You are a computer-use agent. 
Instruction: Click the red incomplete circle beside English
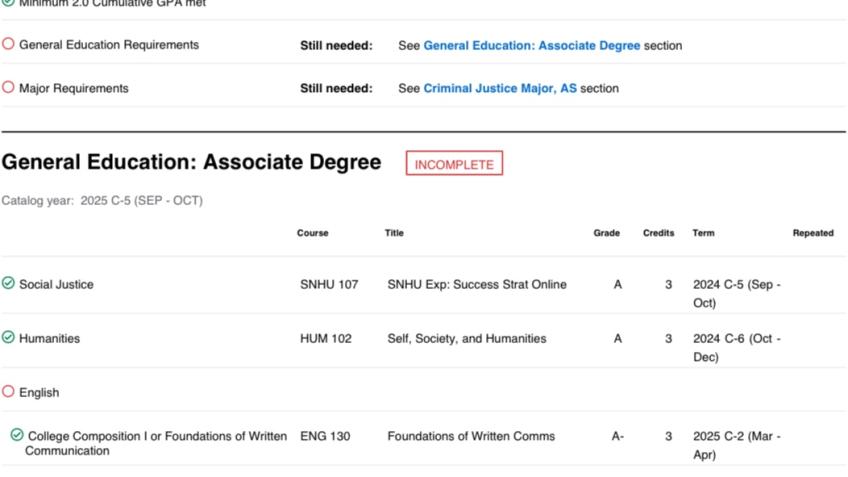(x=8, y=391)
